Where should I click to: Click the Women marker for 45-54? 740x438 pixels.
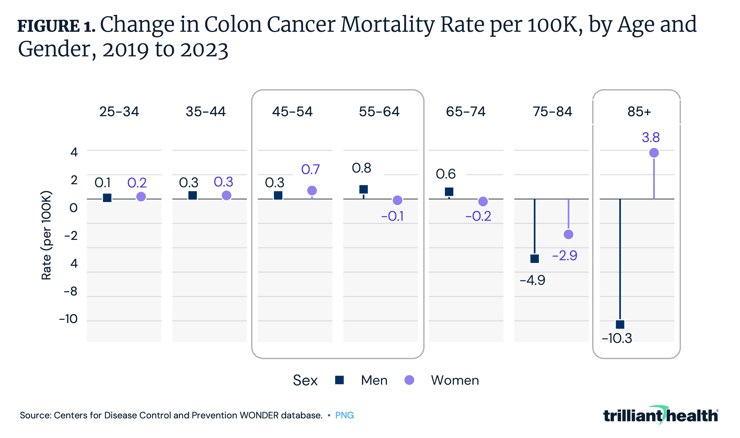(312, 190)
